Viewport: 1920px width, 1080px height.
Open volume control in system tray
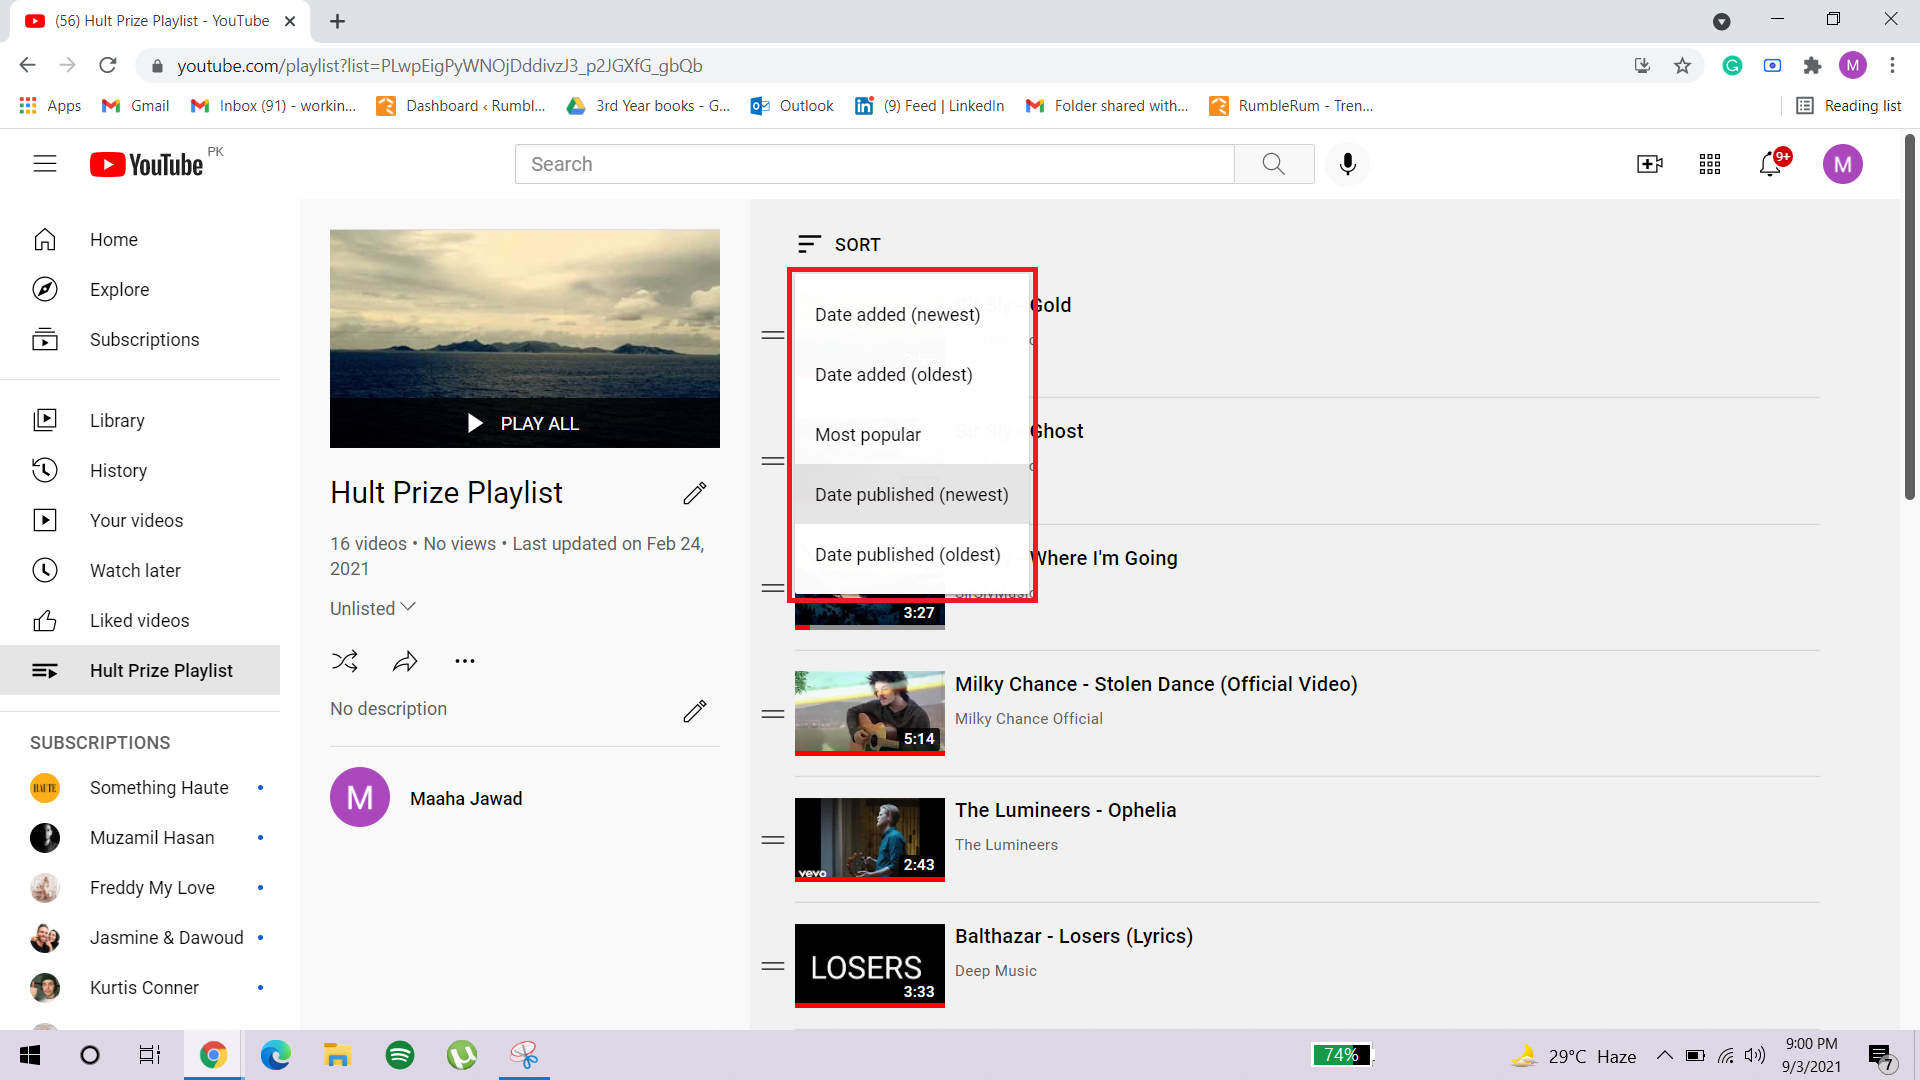point(1754,1055)
